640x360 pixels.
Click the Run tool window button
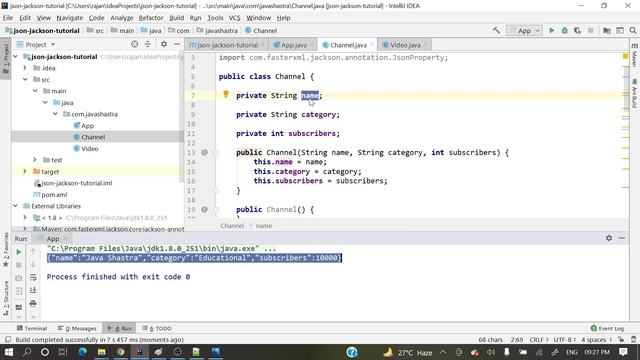(120, 328)
